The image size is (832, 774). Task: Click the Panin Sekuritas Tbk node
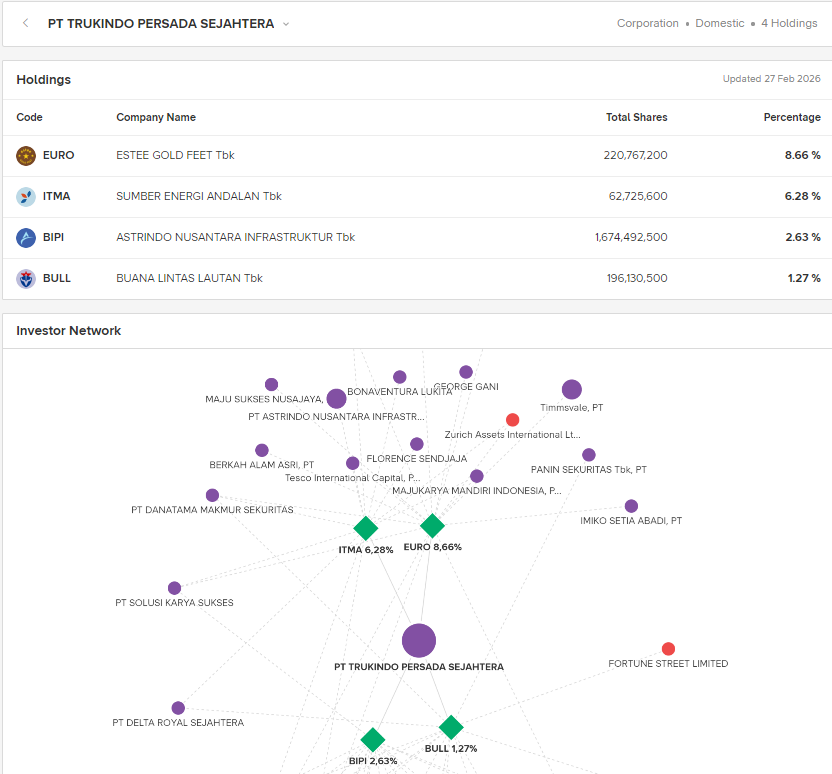coord(589,455)
